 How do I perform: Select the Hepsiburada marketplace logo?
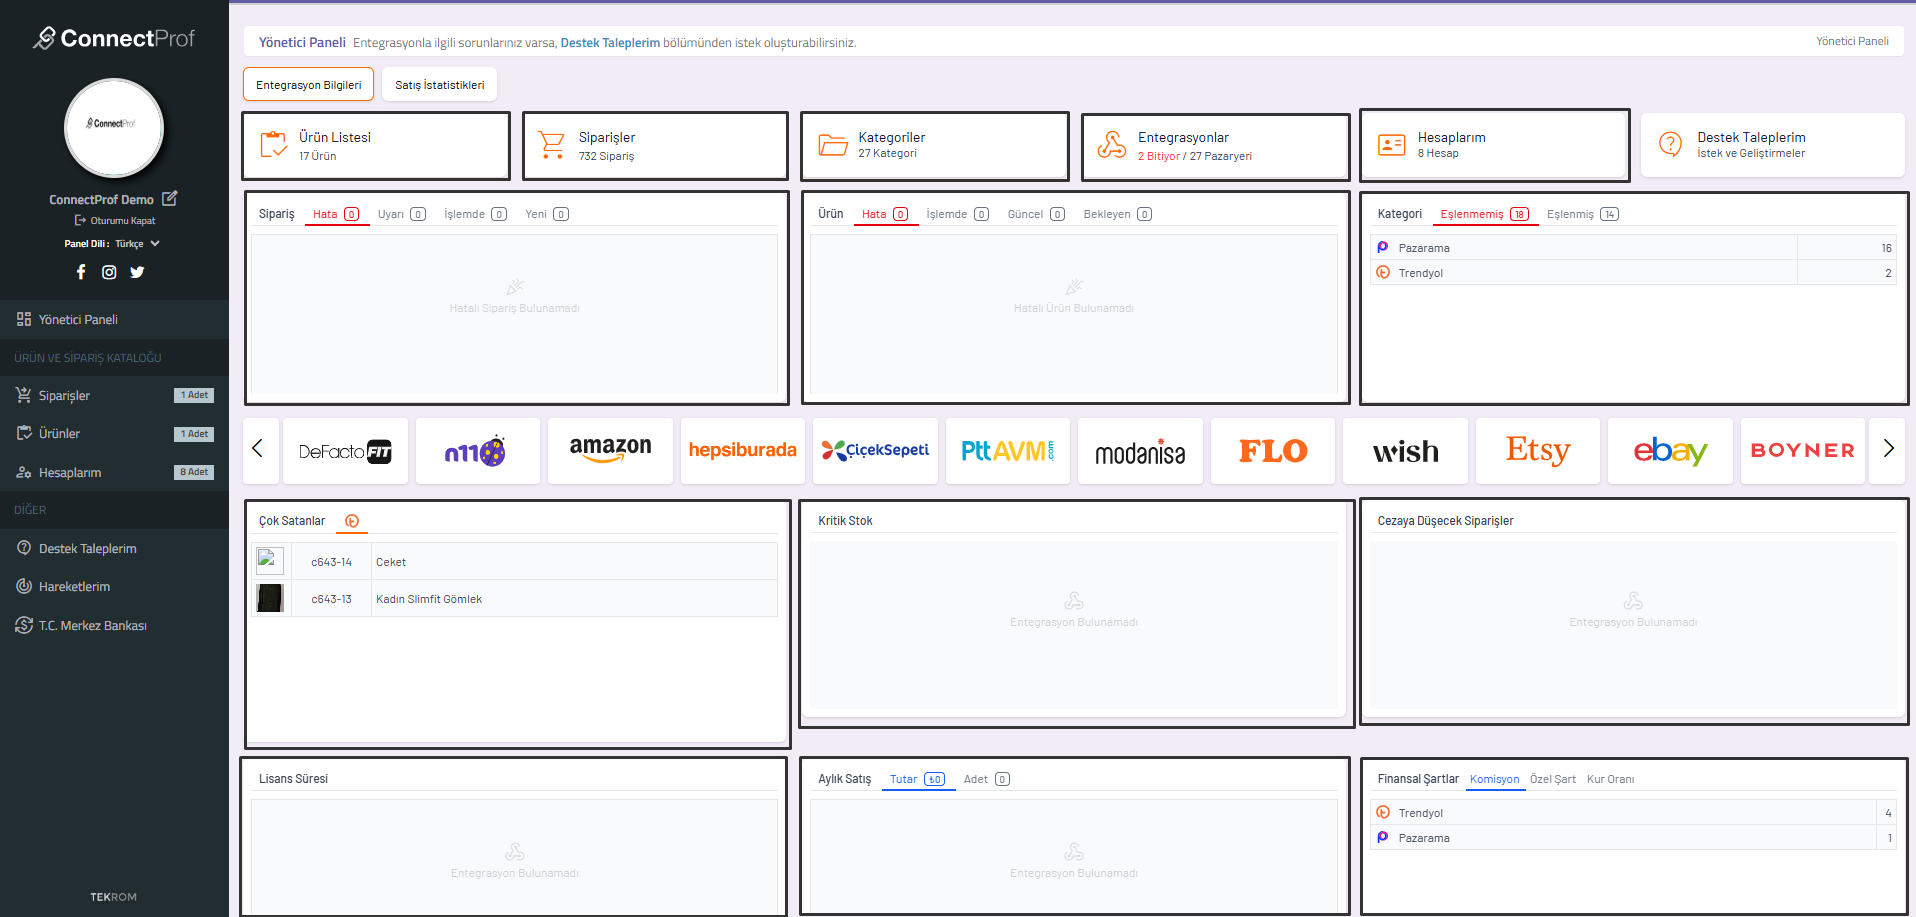742,451
